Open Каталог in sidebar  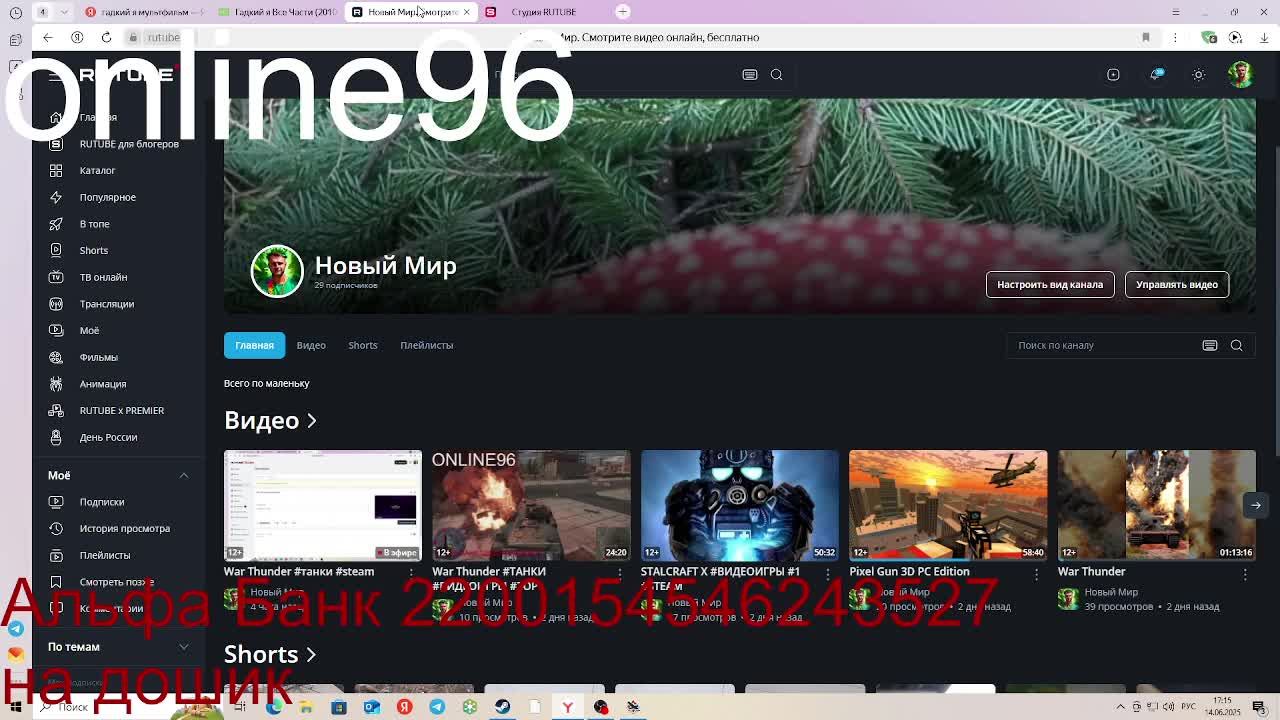tap(118, 170)
